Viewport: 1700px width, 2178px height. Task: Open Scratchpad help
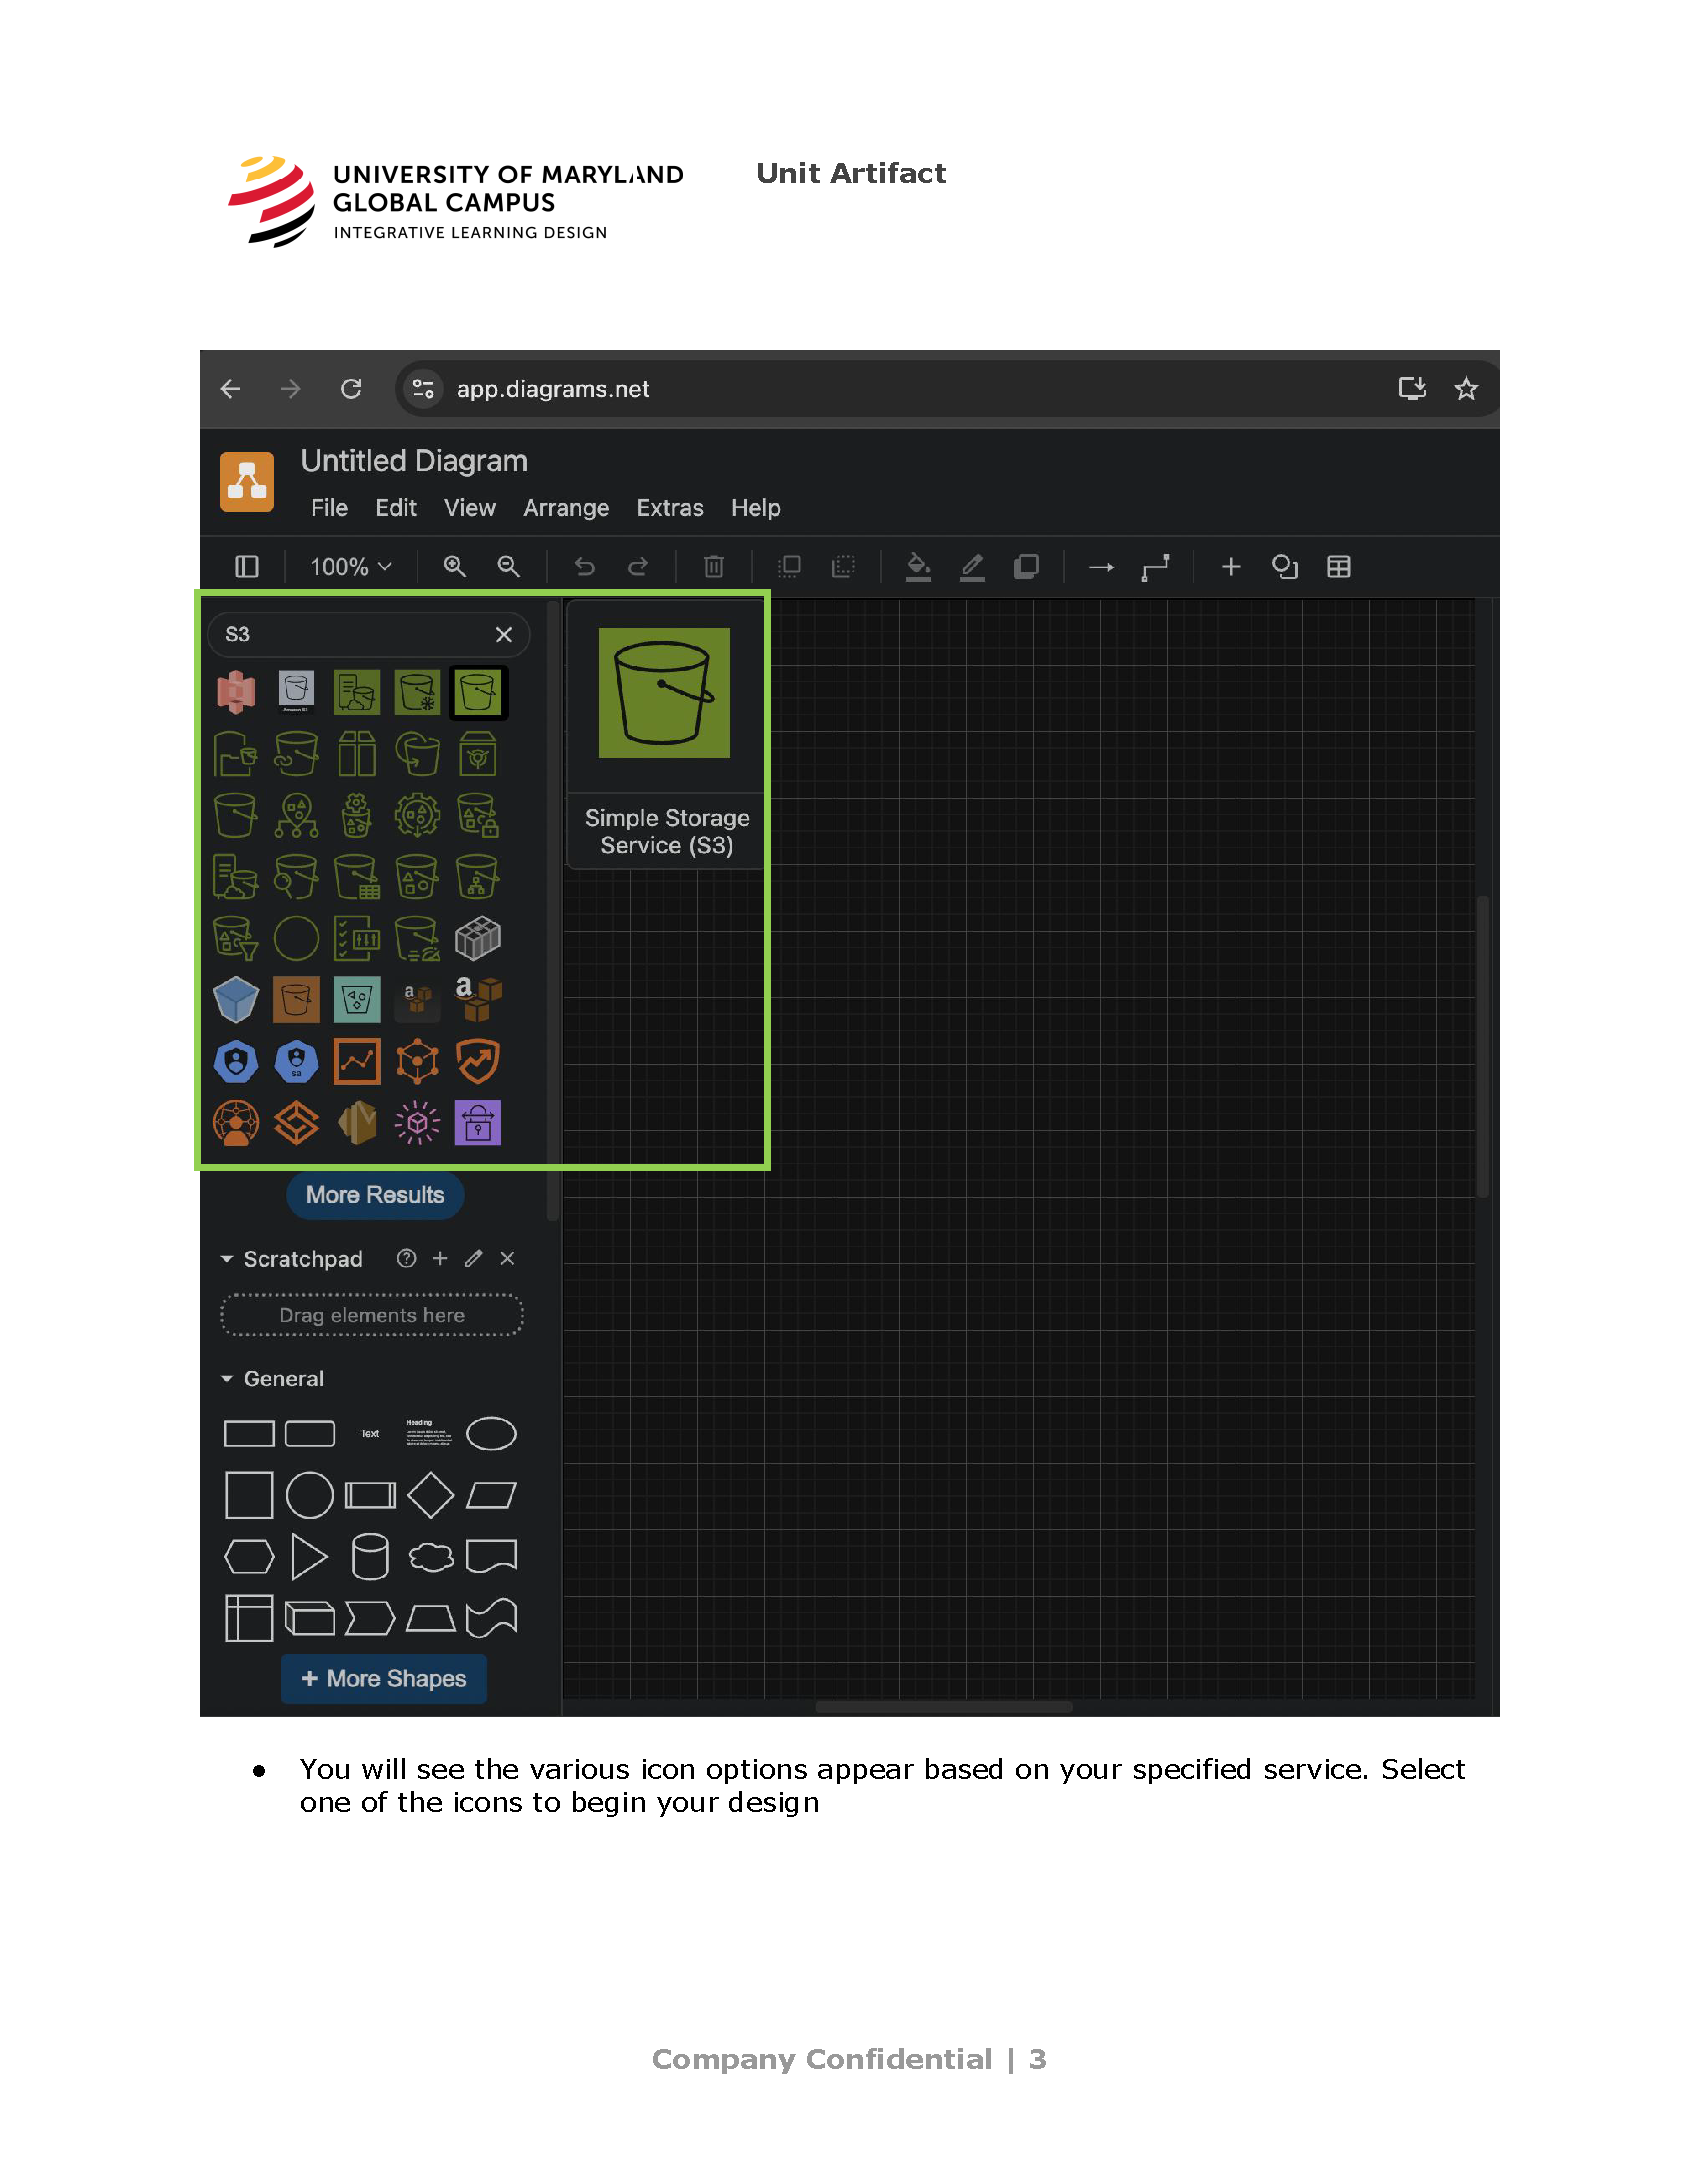pos(406,1259)
